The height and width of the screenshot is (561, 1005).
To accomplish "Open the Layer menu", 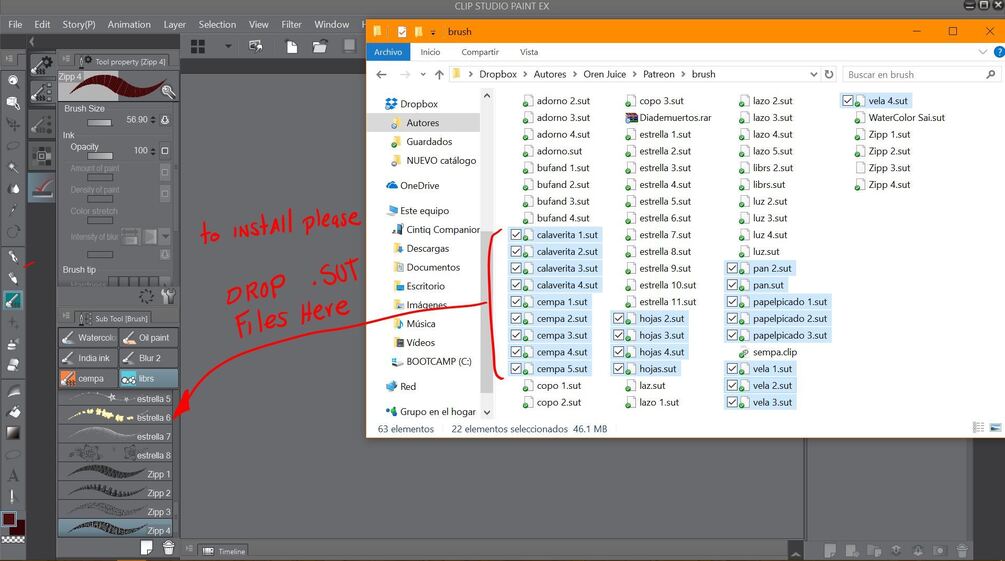I will [x=174, y=24].
